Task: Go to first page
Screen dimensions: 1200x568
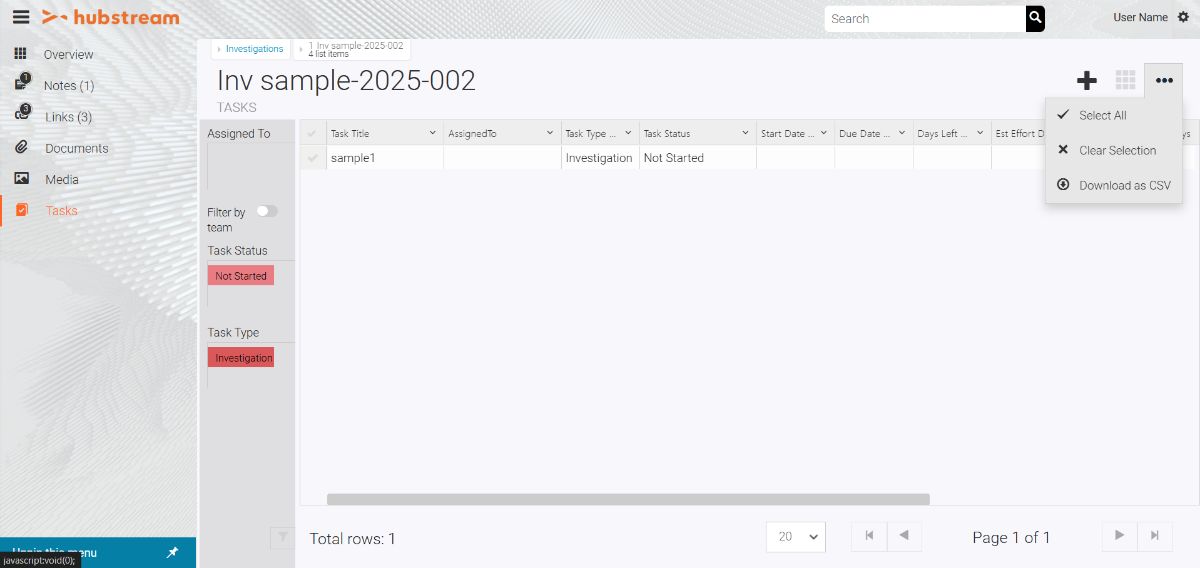Action: pyautogui.click(x=869, y=536)
